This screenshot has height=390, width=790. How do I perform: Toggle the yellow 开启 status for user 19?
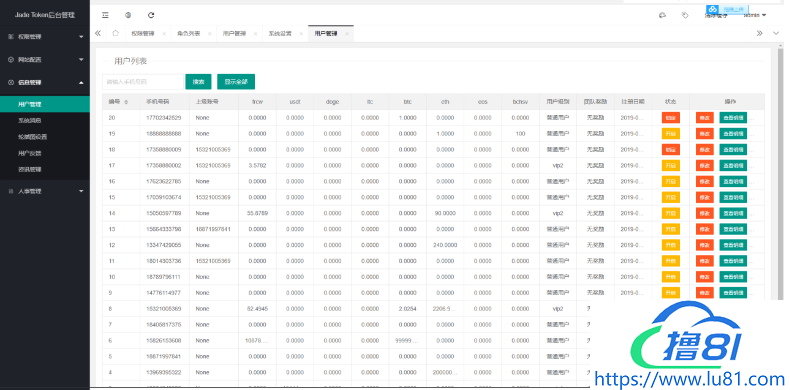point(671,134)
